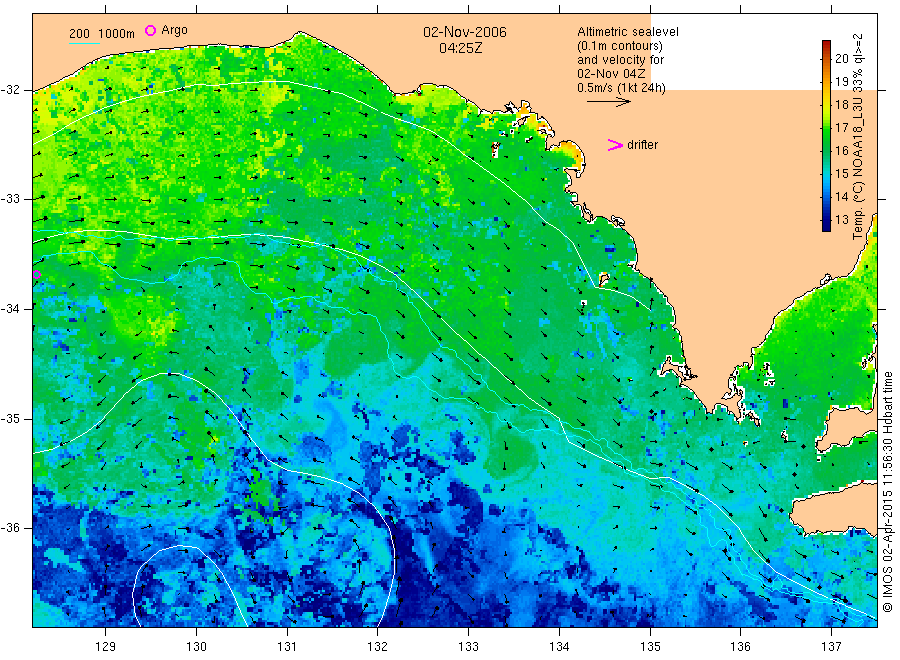Click the magenta Argo circle in the legend

[x=150, y=30]
